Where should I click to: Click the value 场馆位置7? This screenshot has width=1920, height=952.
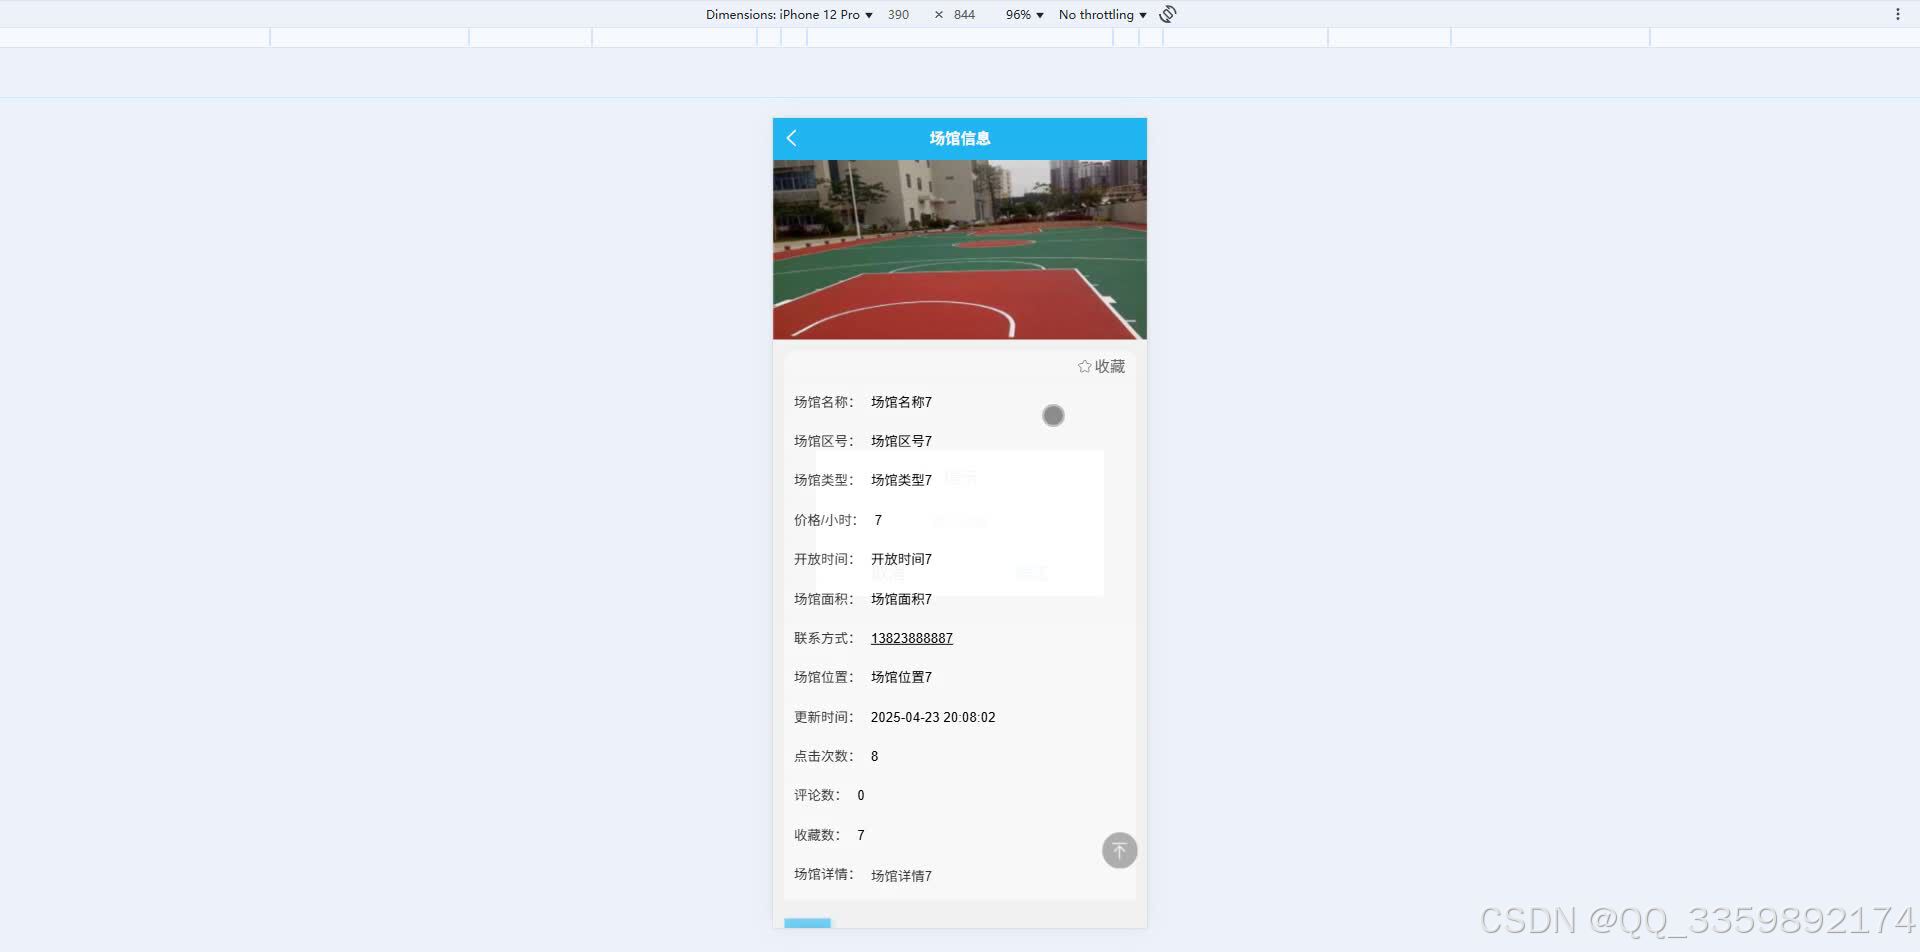(901, 677)
